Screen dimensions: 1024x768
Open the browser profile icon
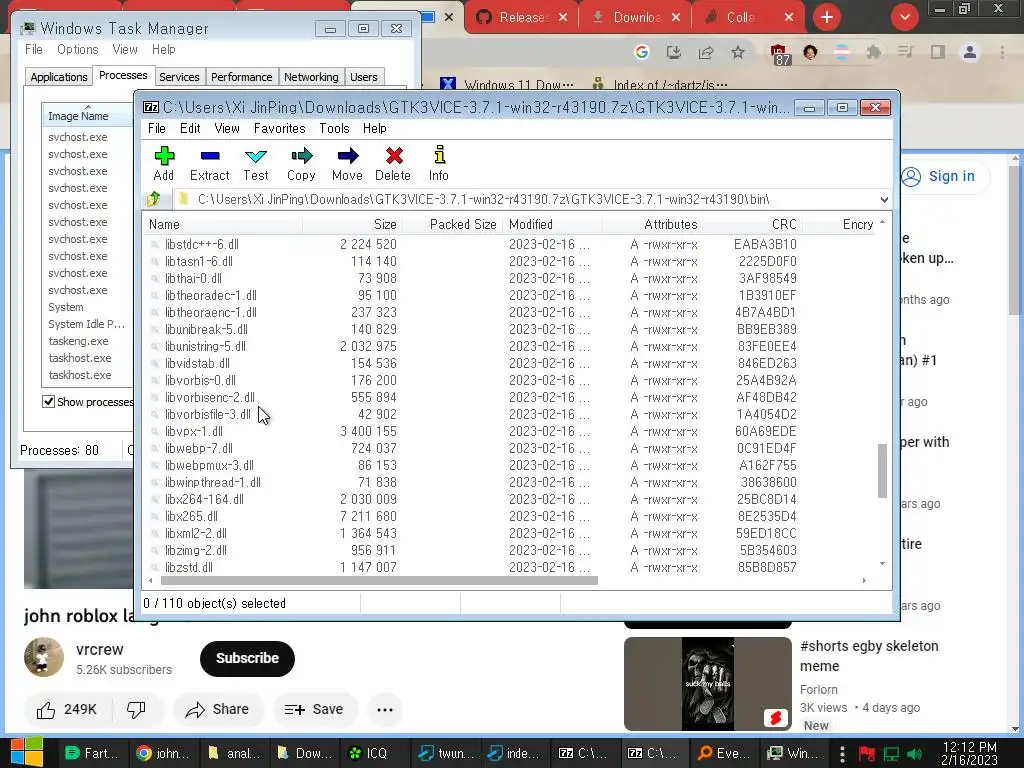point(970,52)
